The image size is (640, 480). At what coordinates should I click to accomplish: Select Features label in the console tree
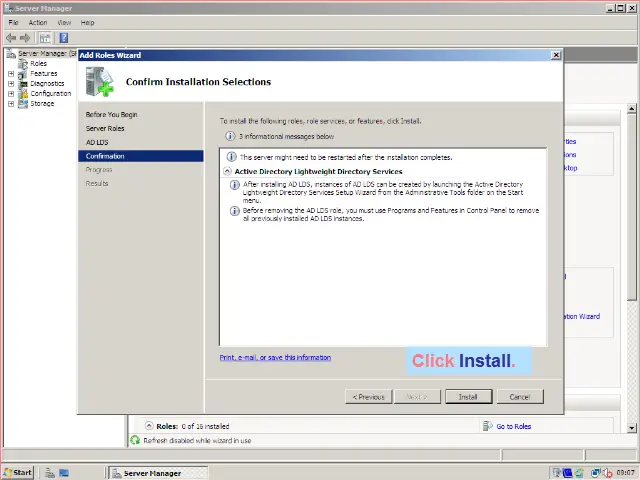click(44, 74)
